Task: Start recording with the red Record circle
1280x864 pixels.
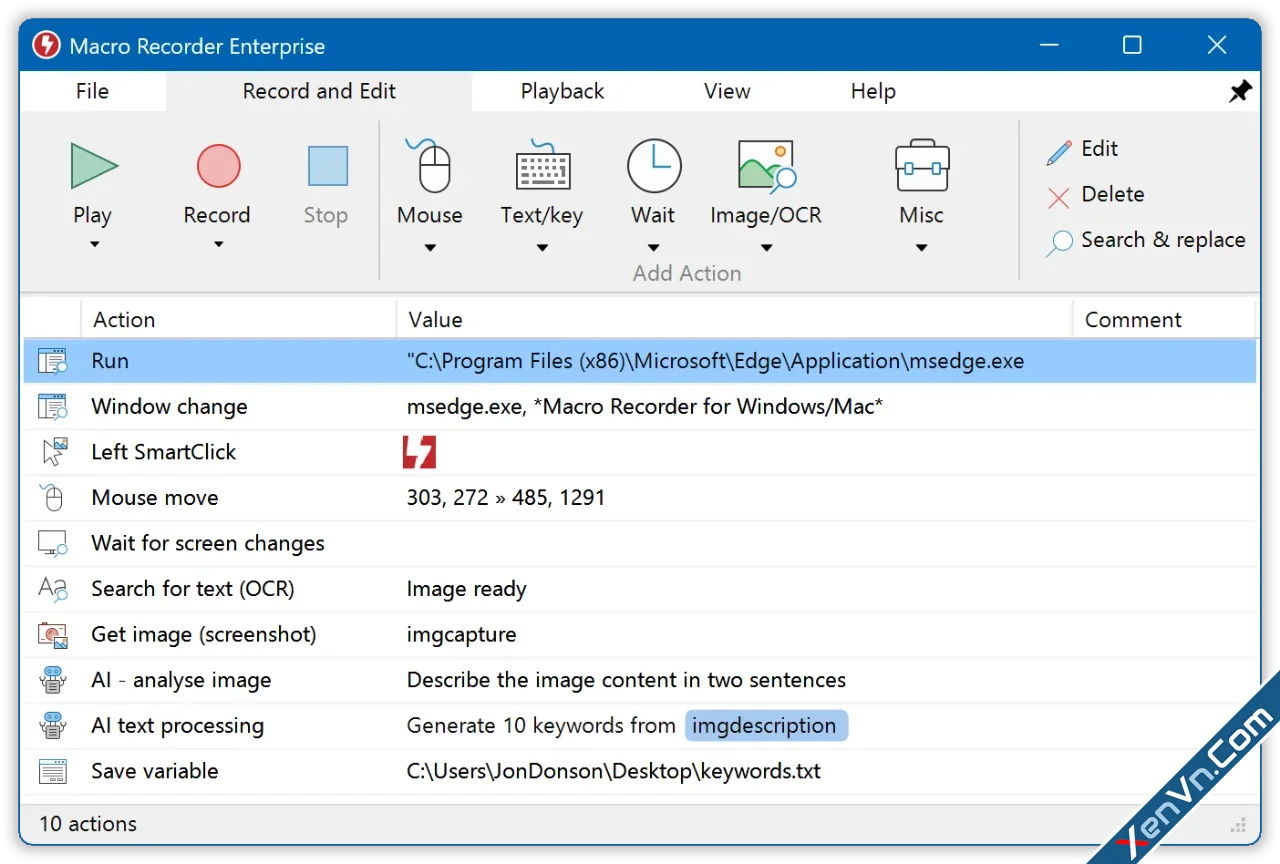Action: tap(218, 166)
